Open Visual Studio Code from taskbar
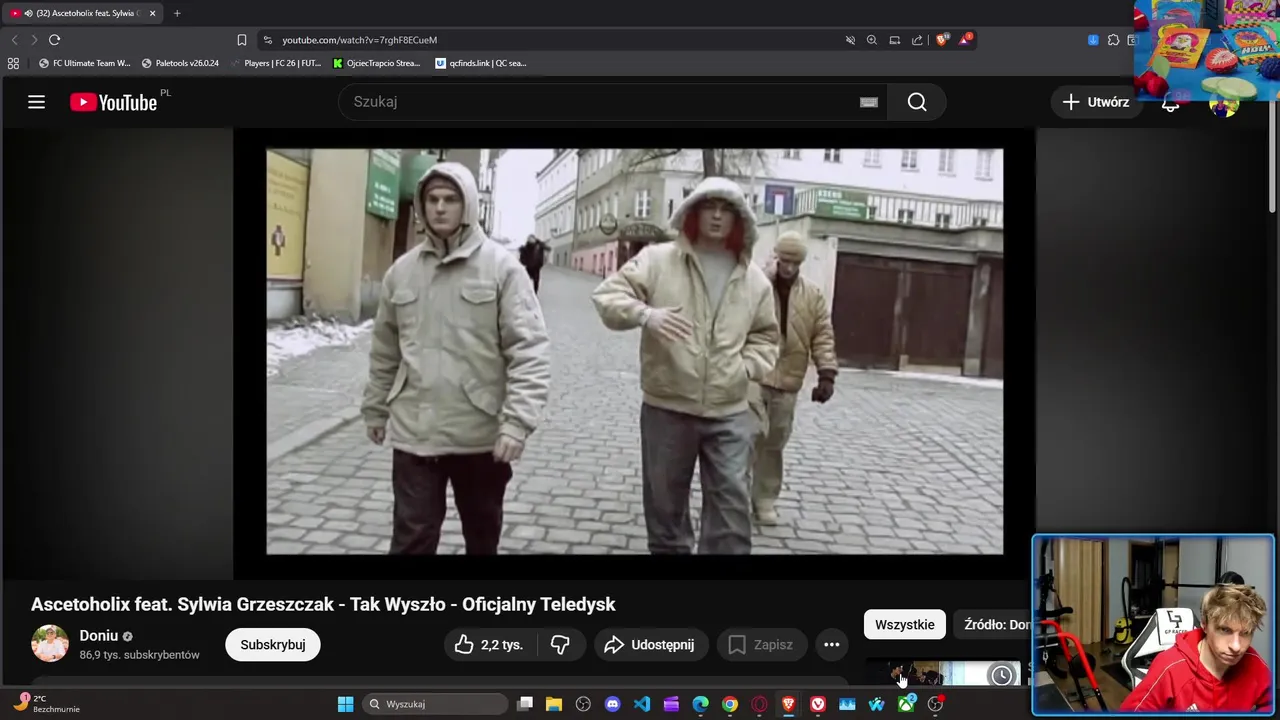The height and width of the screenshot is (720, 1280). pyautogui.click(x=642, y=704)
